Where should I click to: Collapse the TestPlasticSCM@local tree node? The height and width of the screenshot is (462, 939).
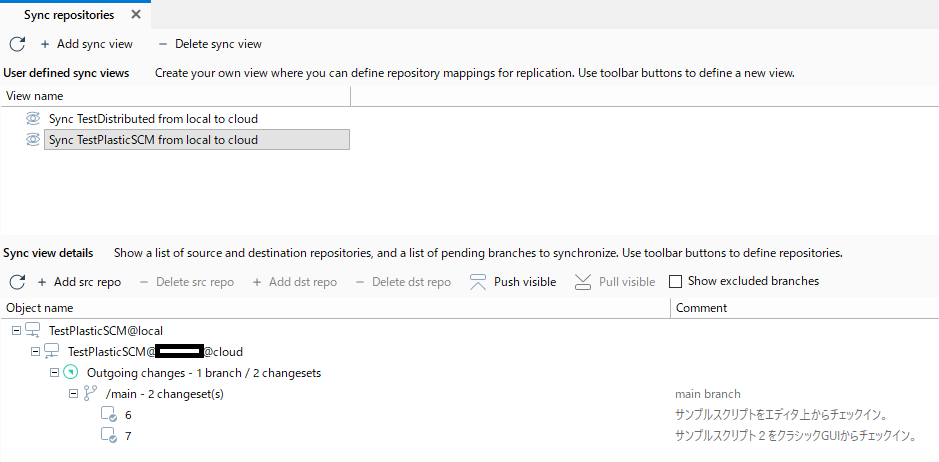pyautogui.click(x=16, y=330)
